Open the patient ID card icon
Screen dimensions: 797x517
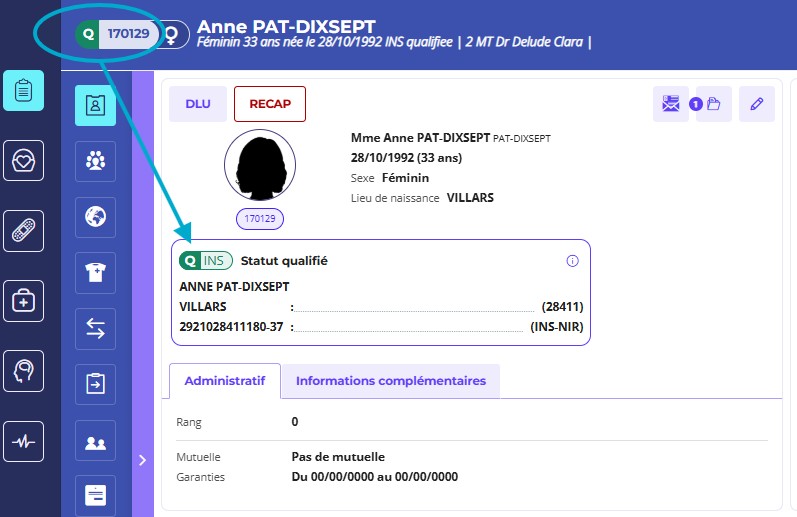point(96,105)
